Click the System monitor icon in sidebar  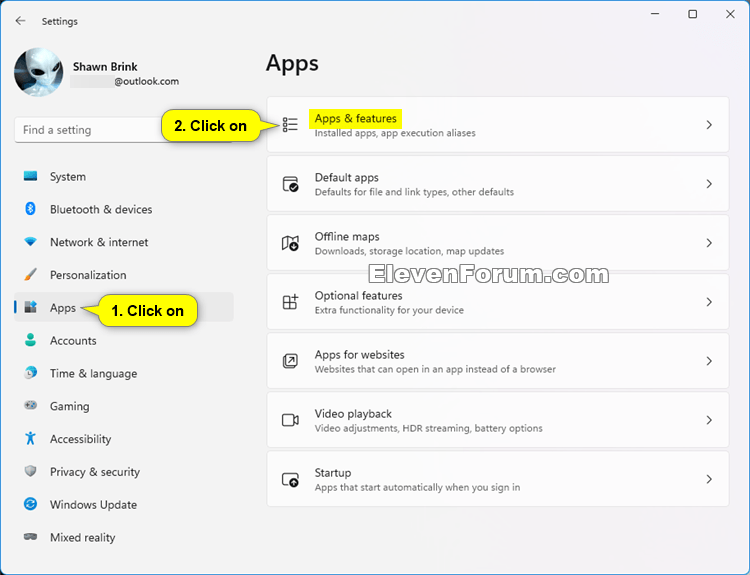30,176
